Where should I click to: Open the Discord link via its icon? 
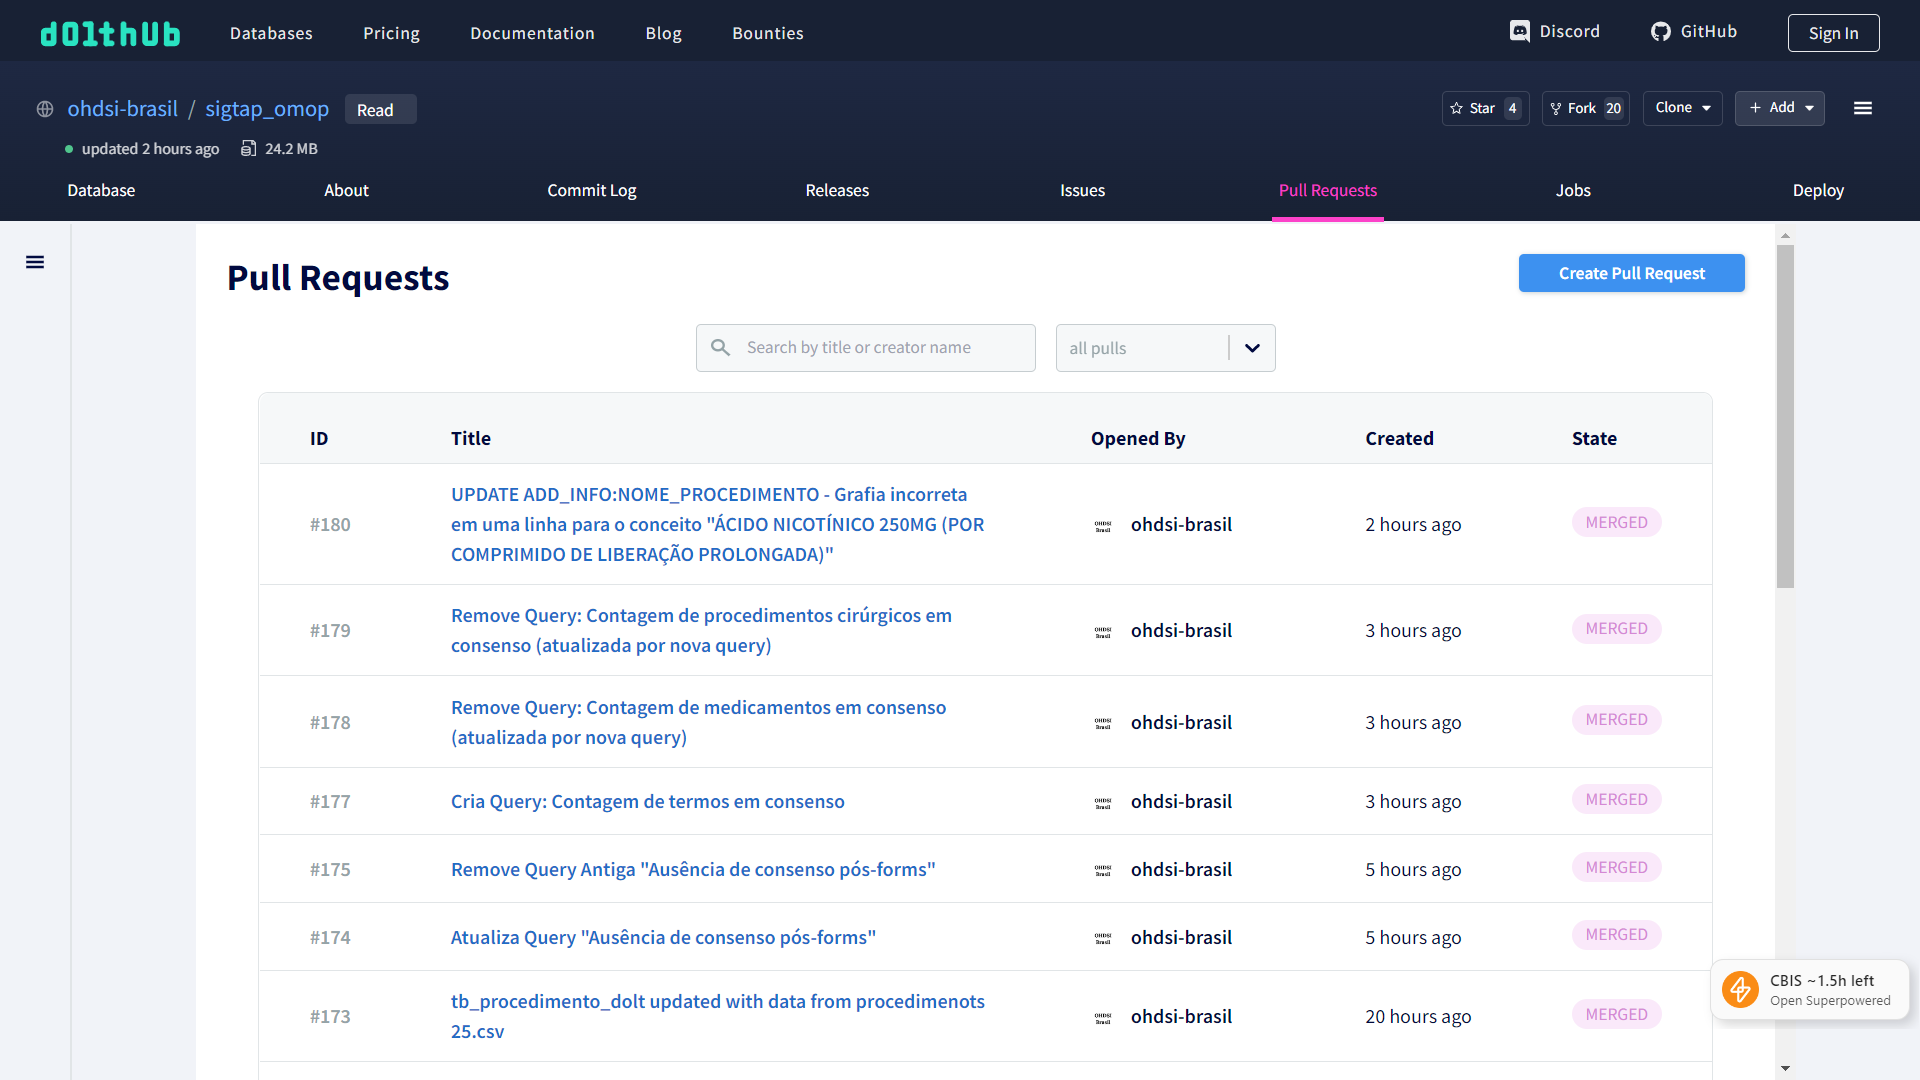(1521, 31)
